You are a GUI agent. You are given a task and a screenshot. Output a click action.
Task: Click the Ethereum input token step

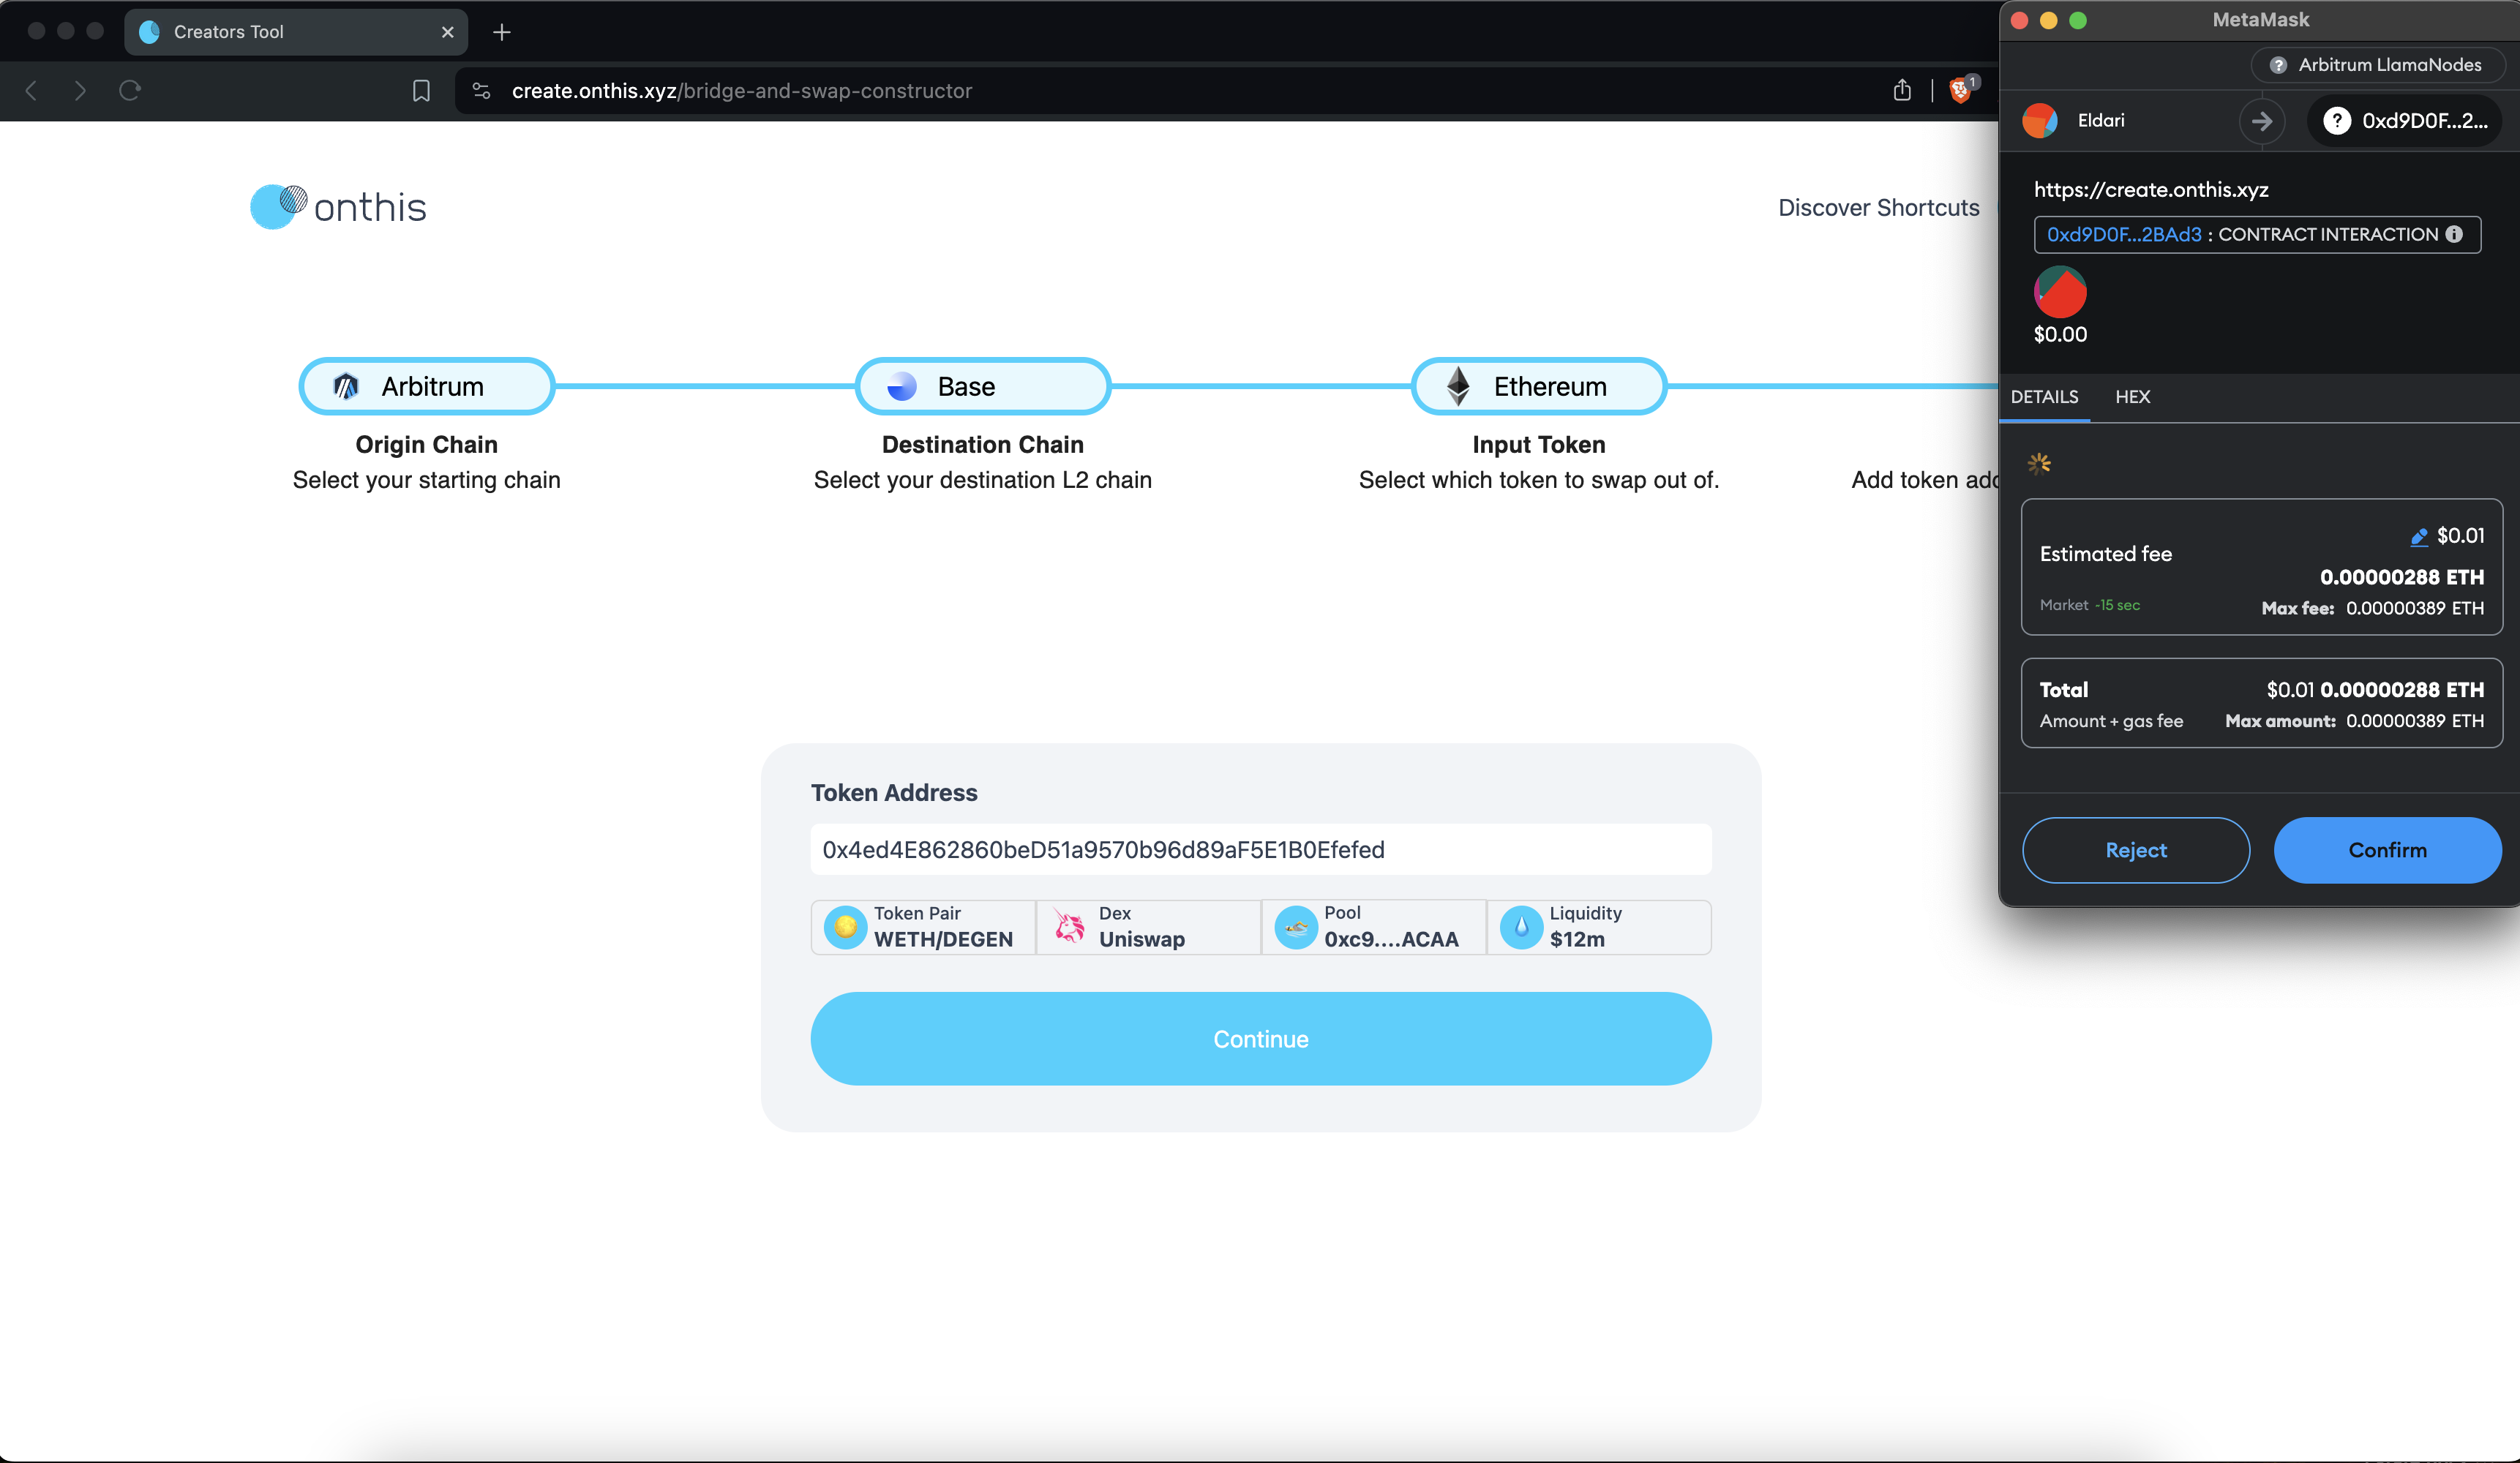1538,386
